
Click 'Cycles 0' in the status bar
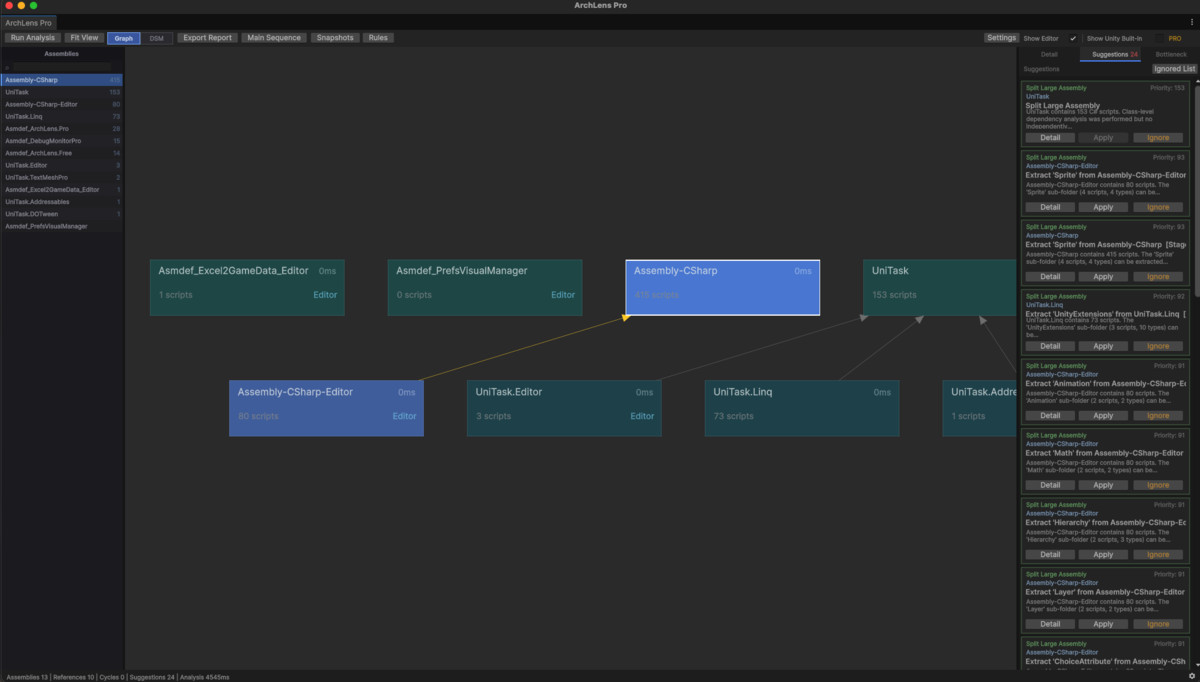coord(112,677)
